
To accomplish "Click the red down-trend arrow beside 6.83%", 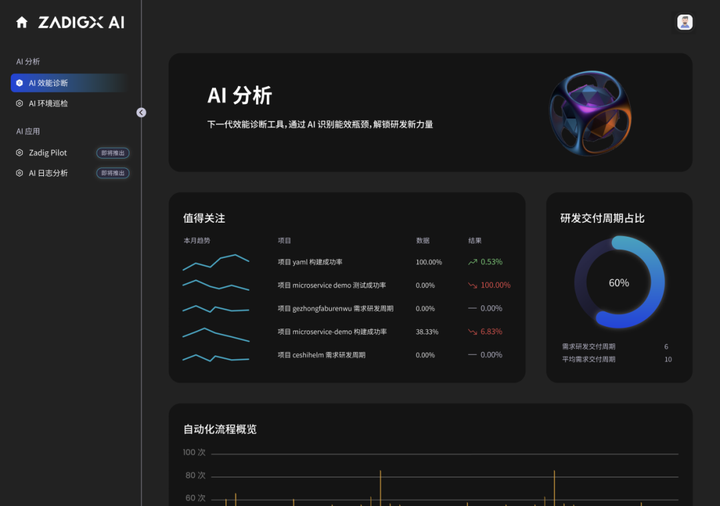I will 472,332.
